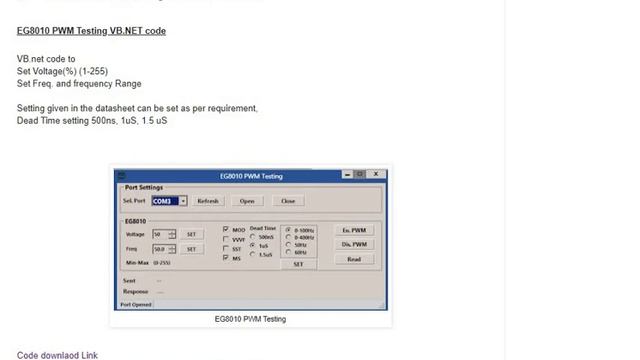Click the Close port button
This screenshot has height=360, width=640.
coord(288,201)
